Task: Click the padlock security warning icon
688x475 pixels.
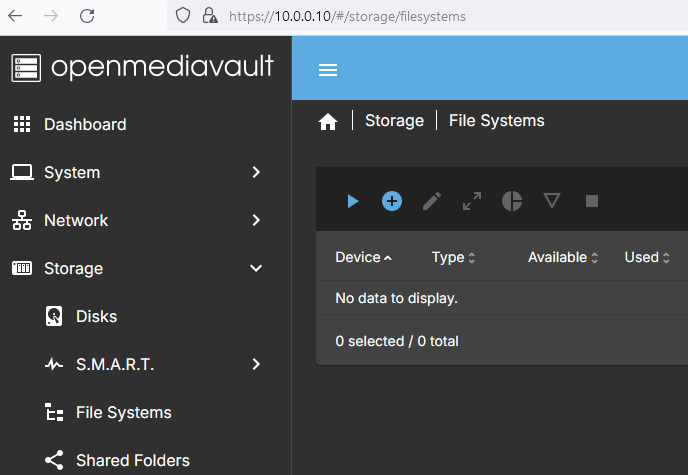Action: click(210, 16)
